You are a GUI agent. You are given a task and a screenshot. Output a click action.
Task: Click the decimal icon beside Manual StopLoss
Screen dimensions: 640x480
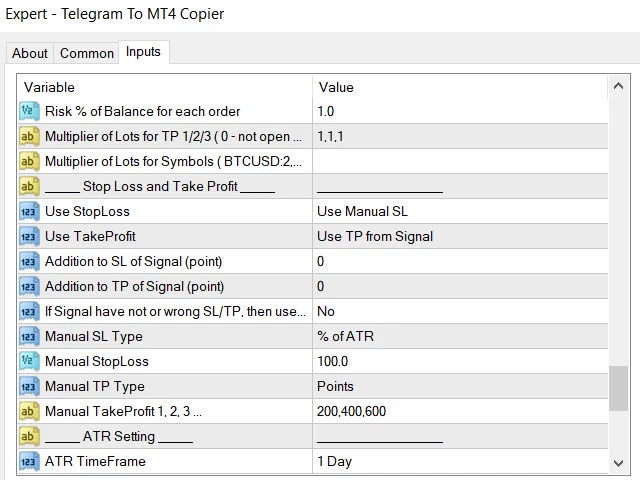pos(29,361)
